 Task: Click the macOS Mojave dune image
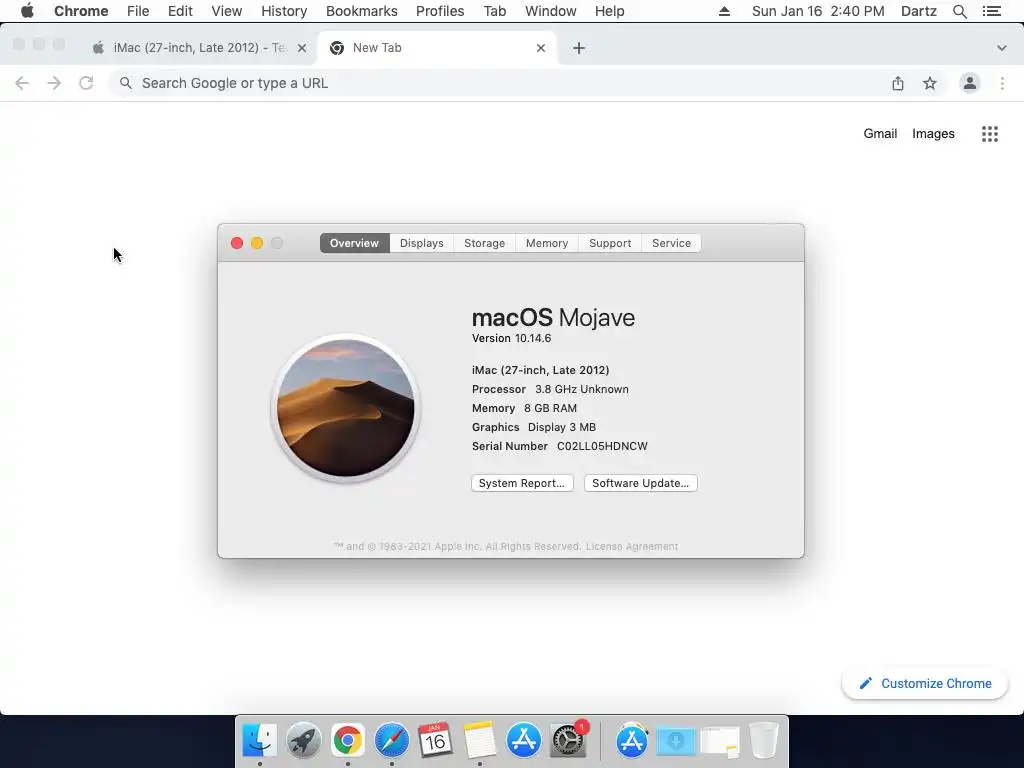point(345,408)
